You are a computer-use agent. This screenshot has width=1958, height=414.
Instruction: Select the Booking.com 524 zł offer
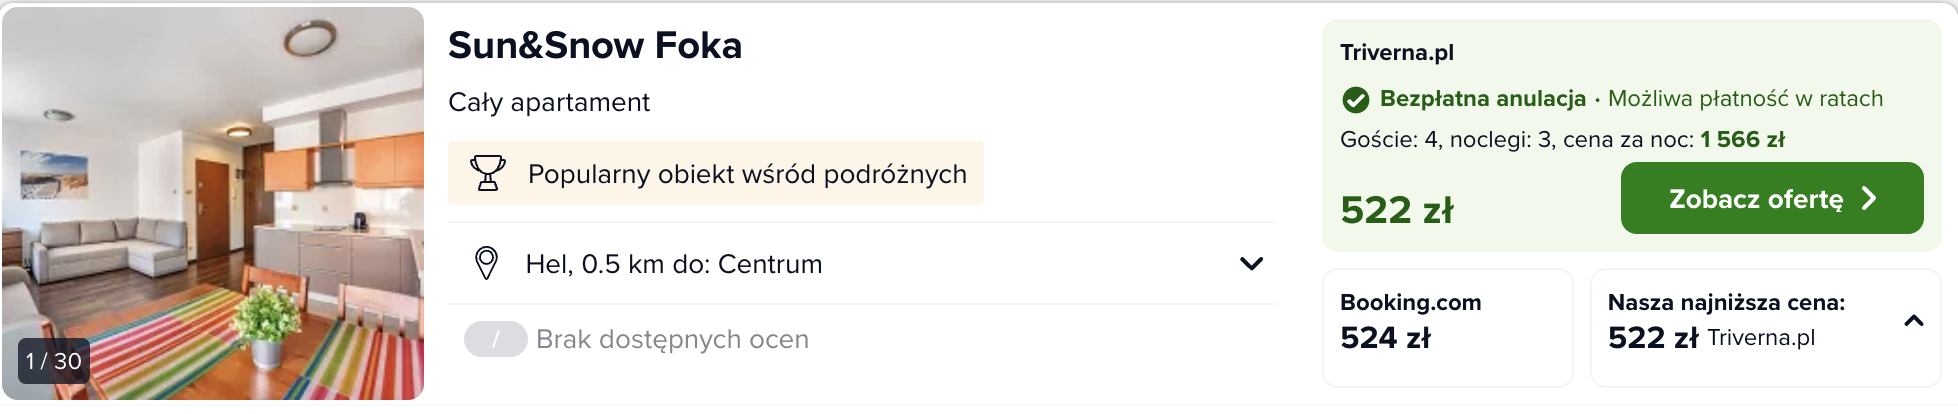pyautogui.click(x=1446, y=327)
